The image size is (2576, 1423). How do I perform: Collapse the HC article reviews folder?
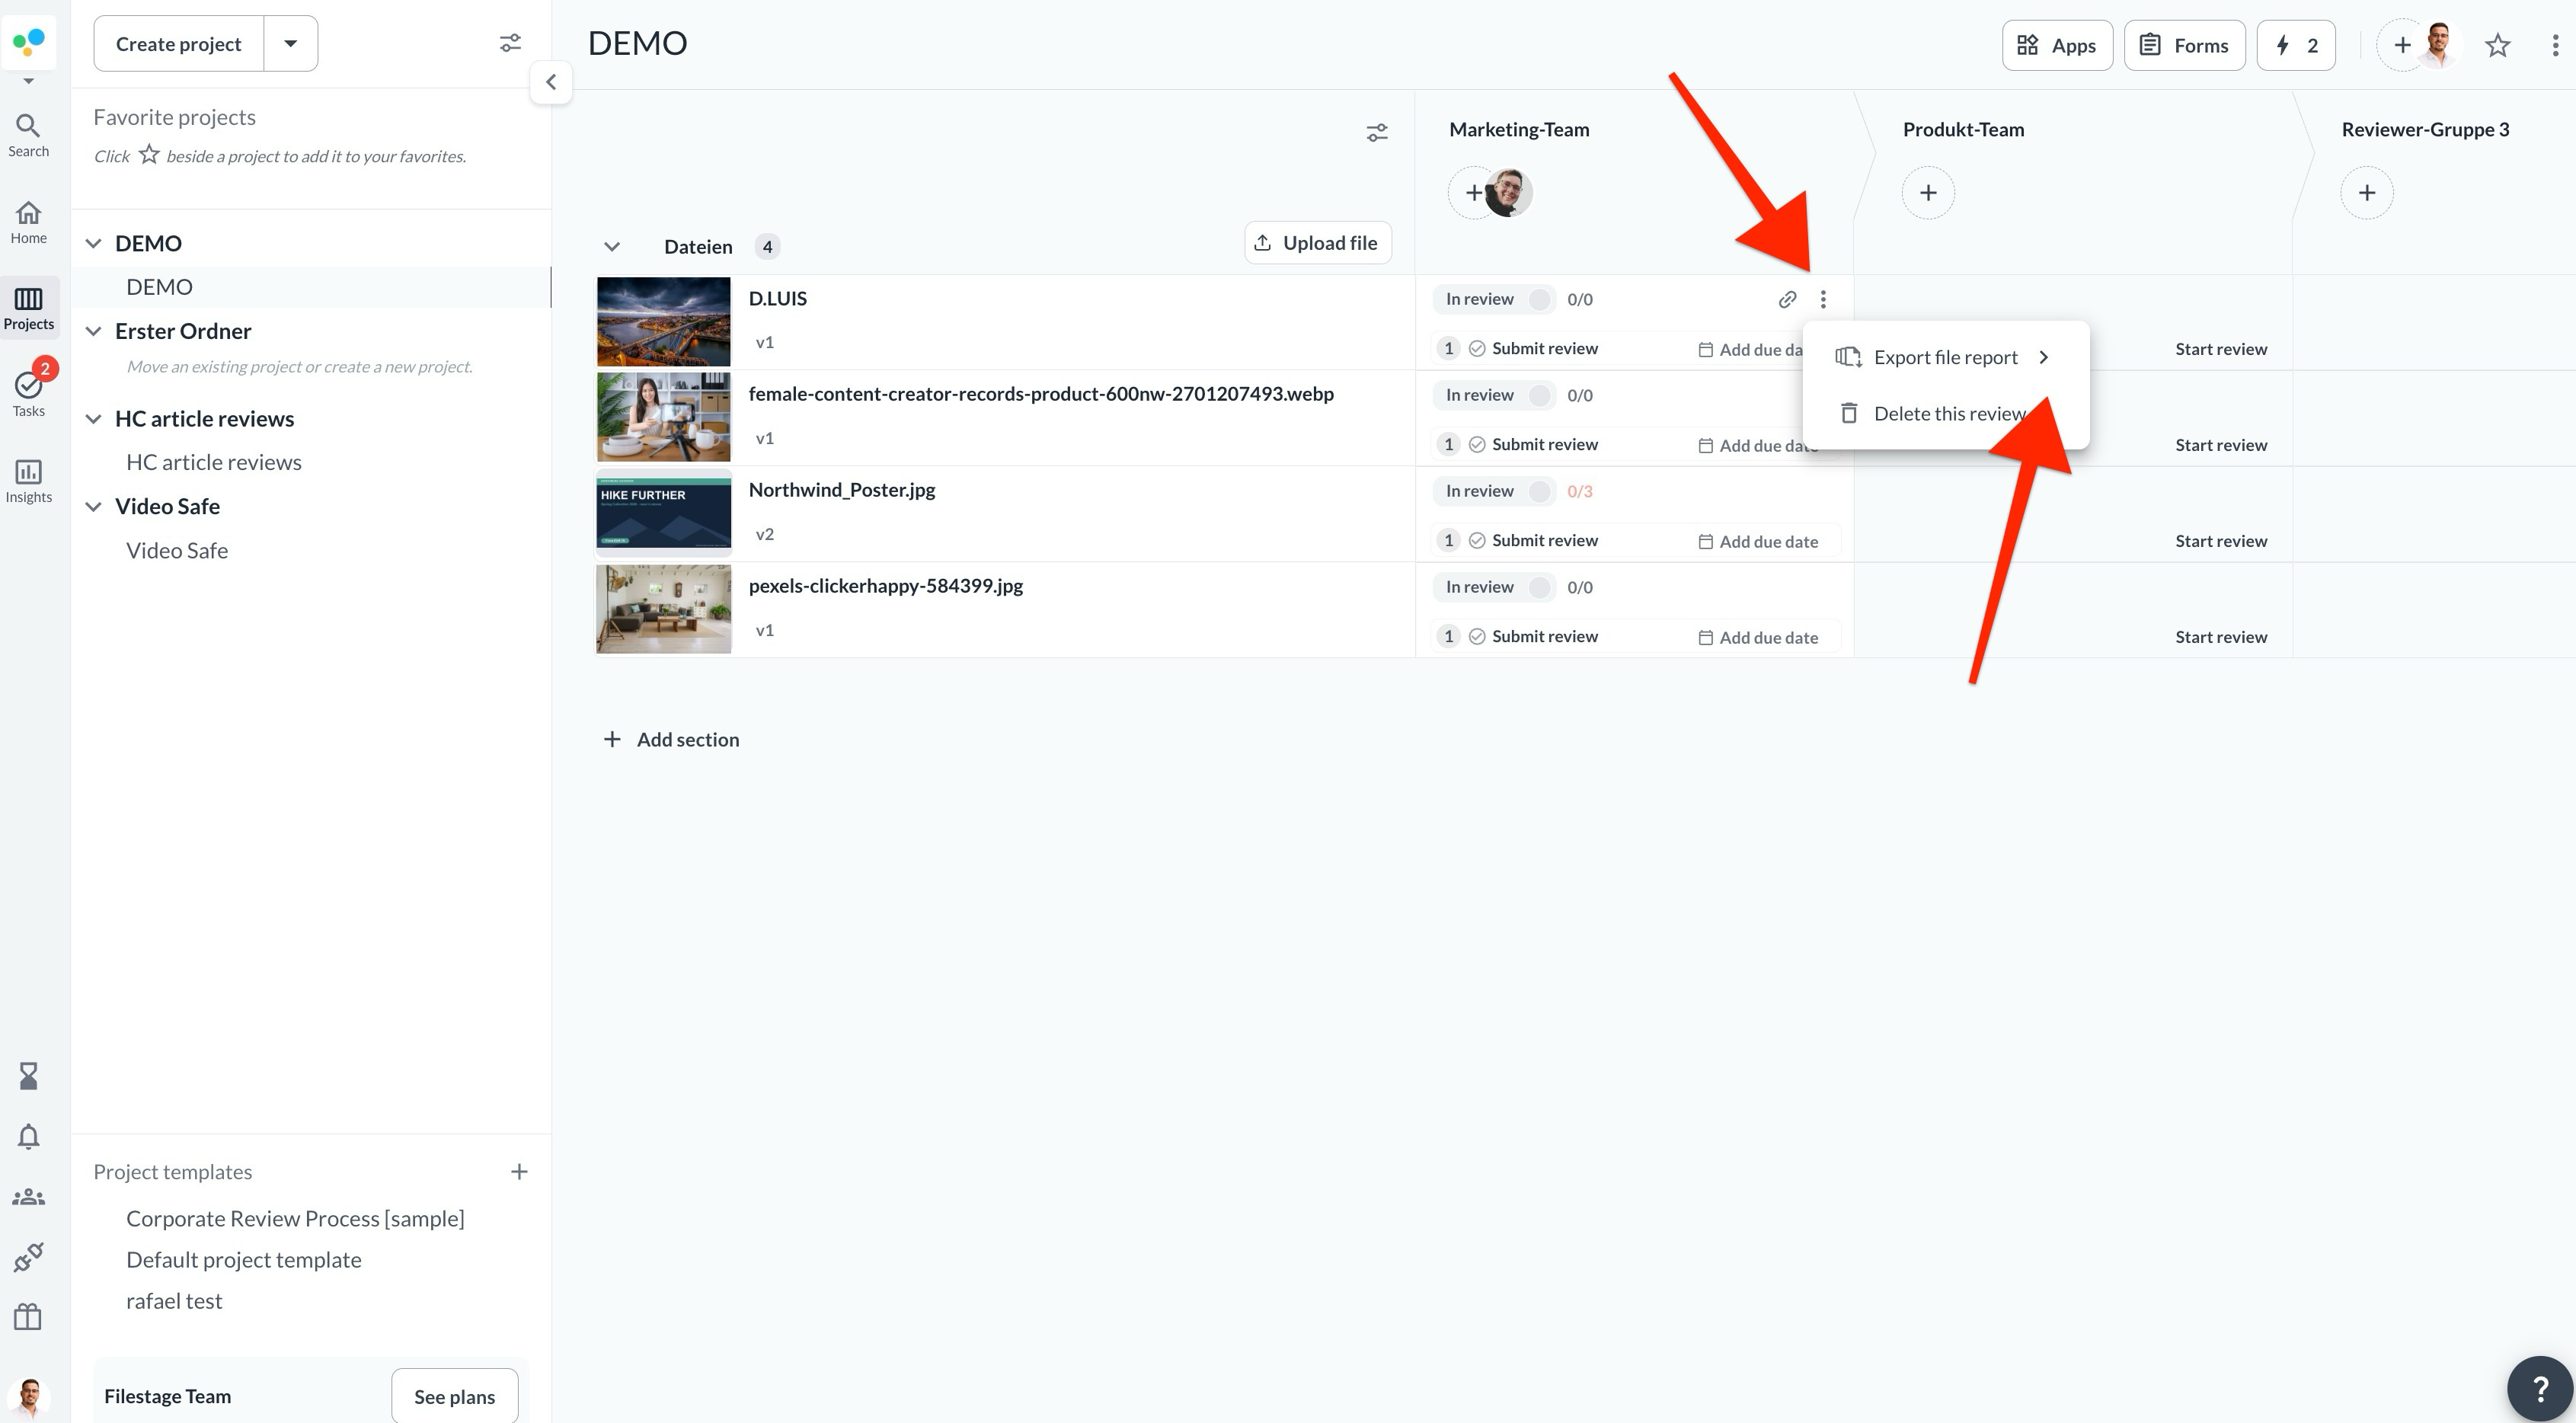[x=93, y=419]
